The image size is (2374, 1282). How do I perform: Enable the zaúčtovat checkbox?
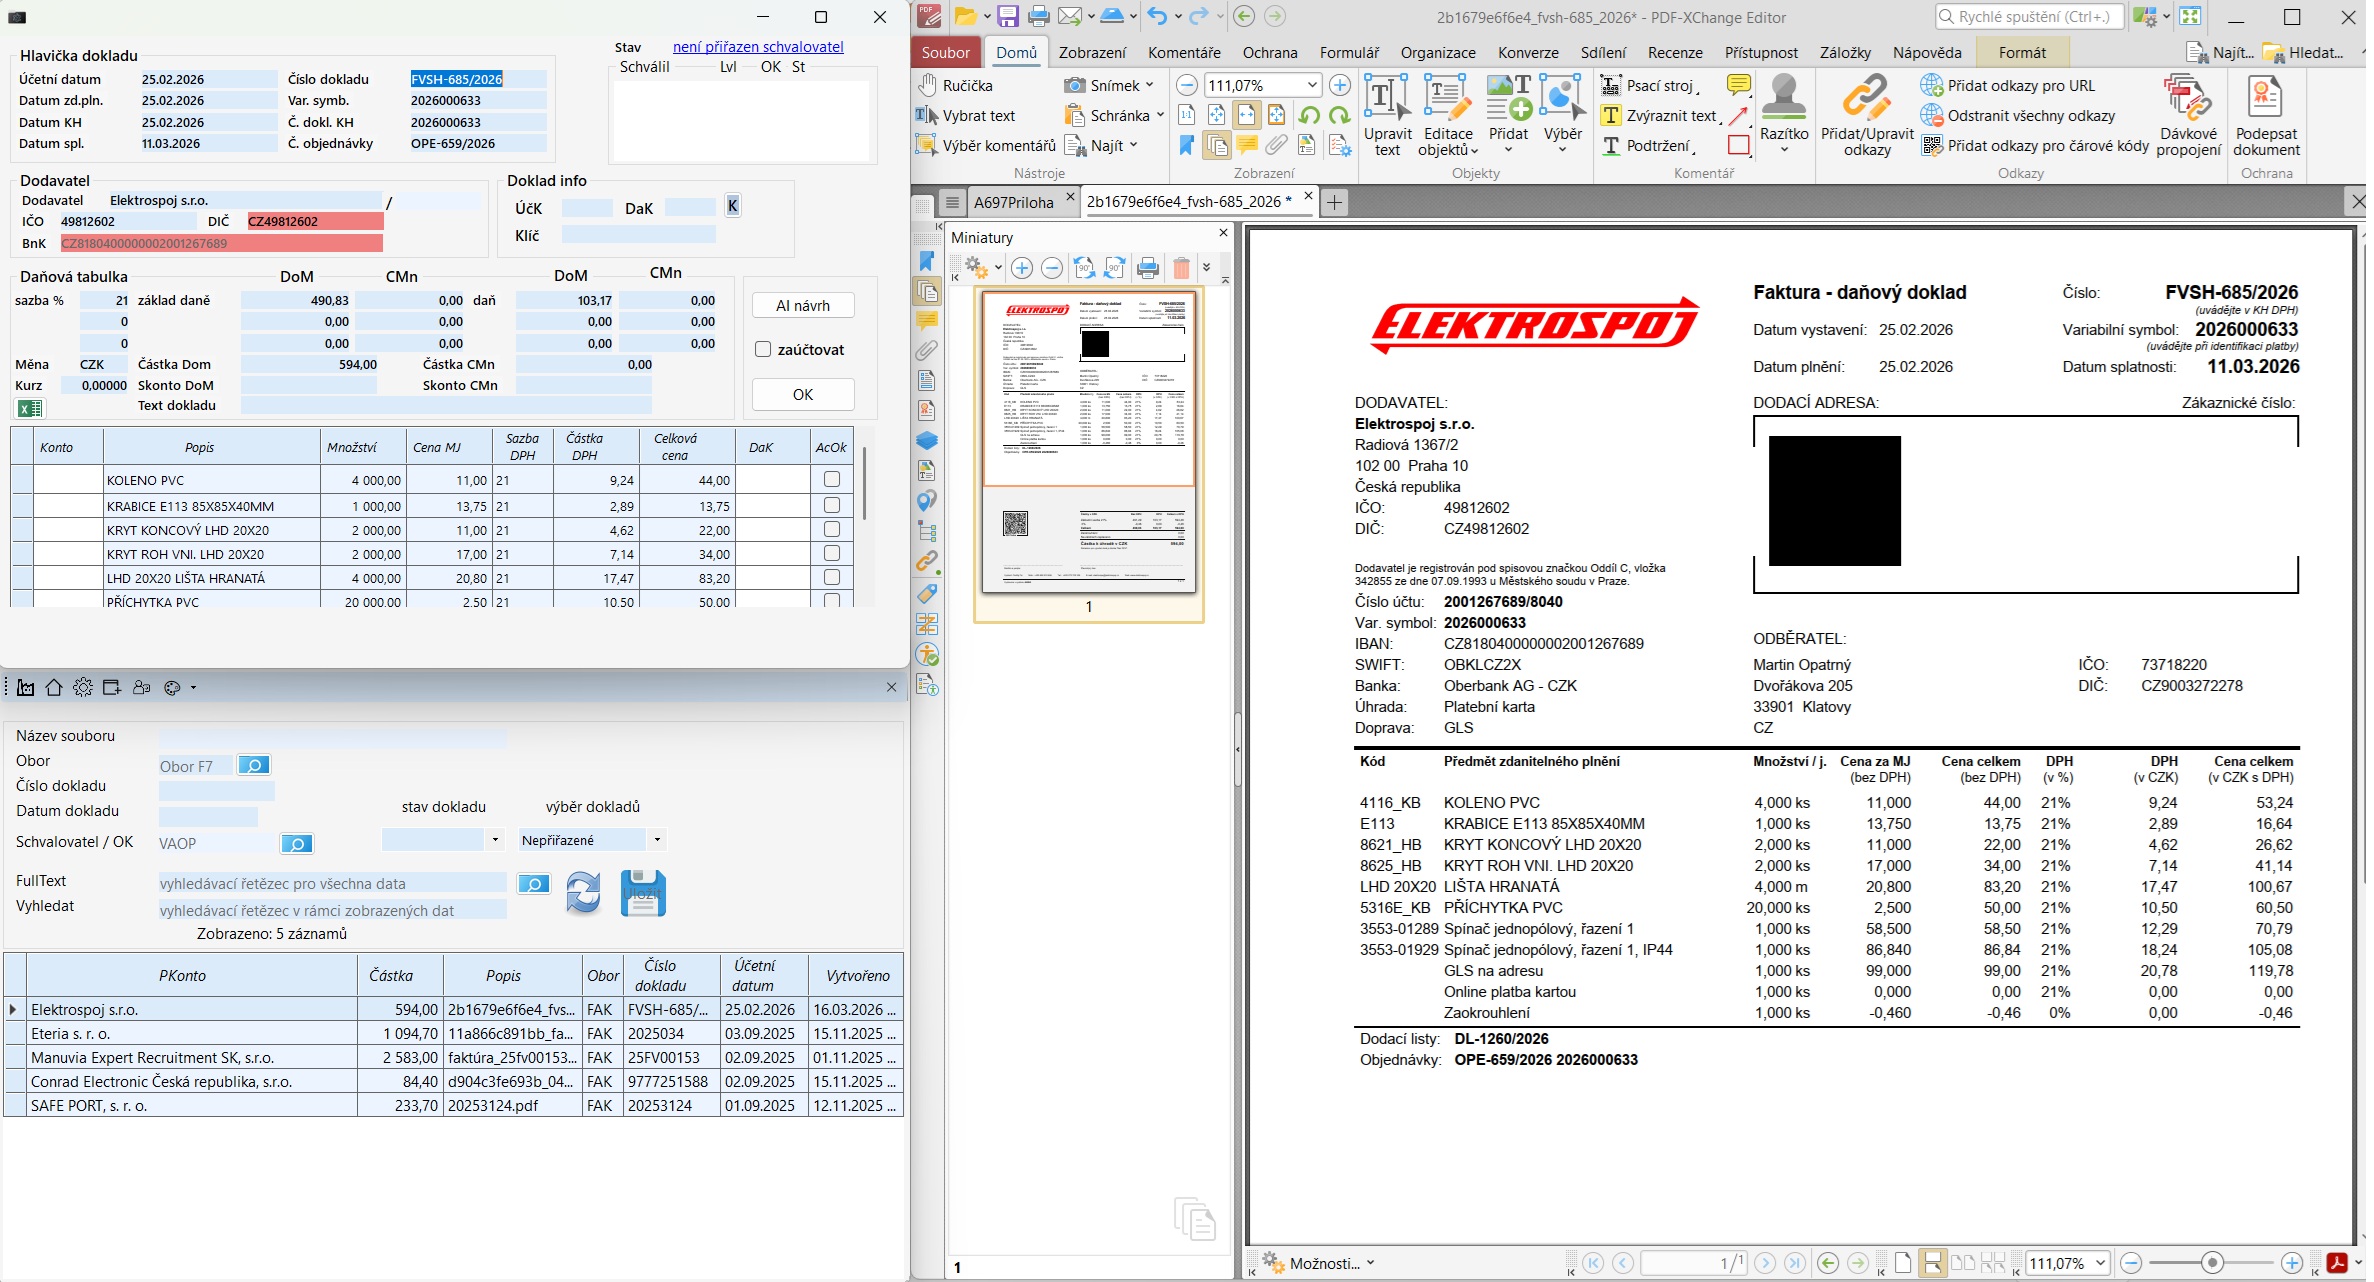click(x=763, y=350)
